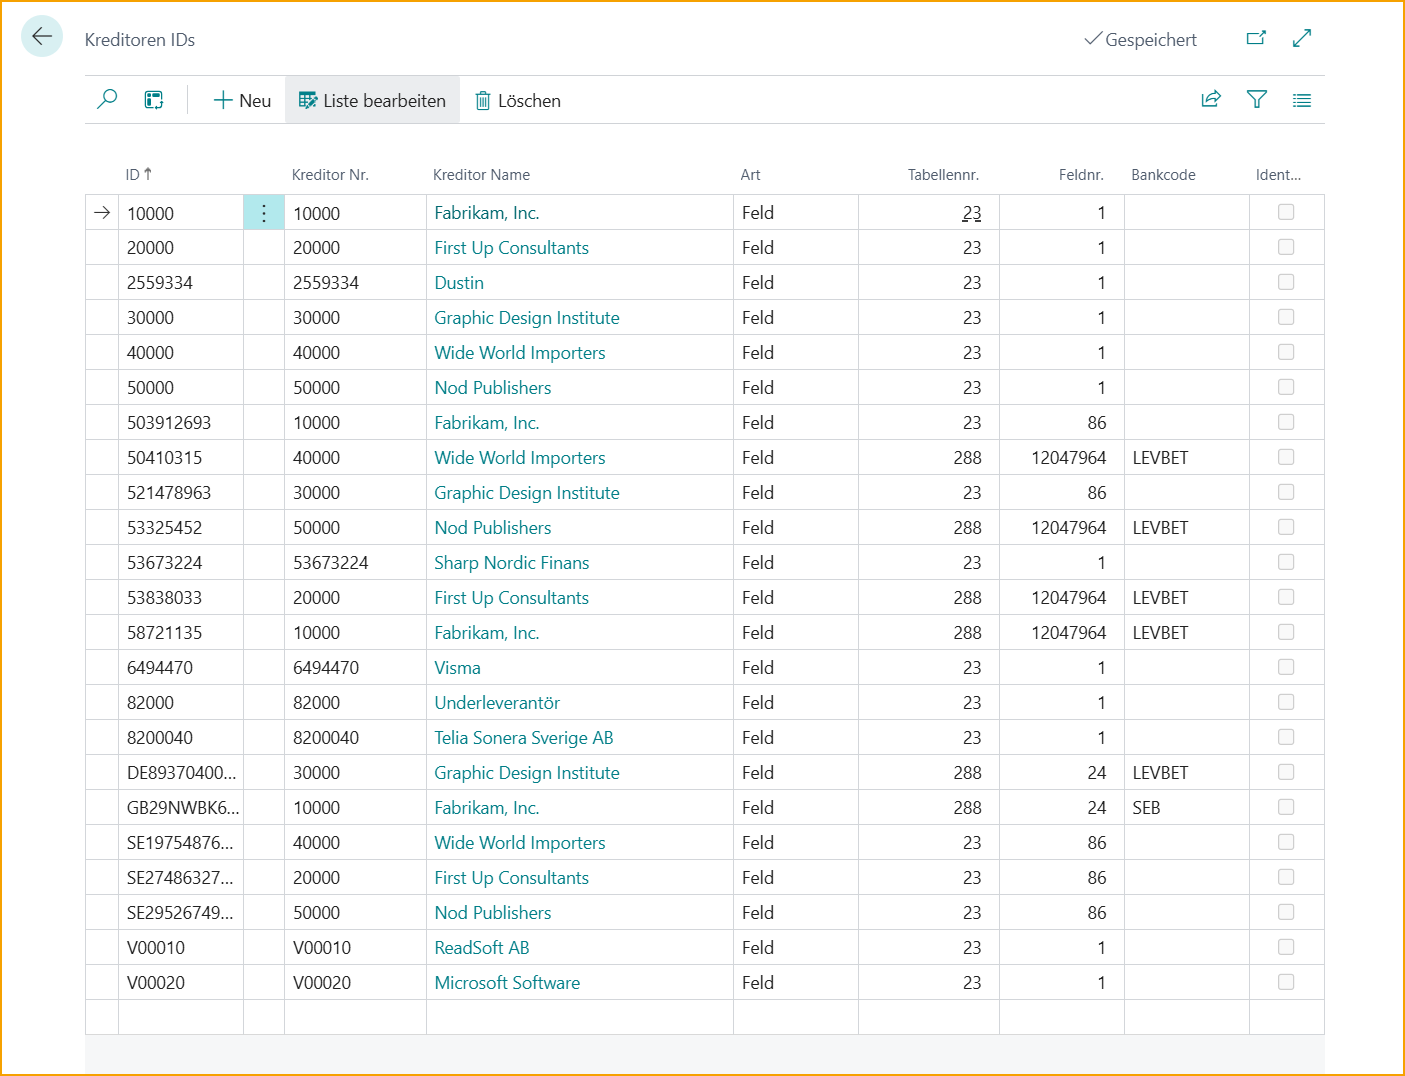Expand page with diagonal arrows icon
Viewport: 1405px width, 1076px height.
click(1302, 39)
